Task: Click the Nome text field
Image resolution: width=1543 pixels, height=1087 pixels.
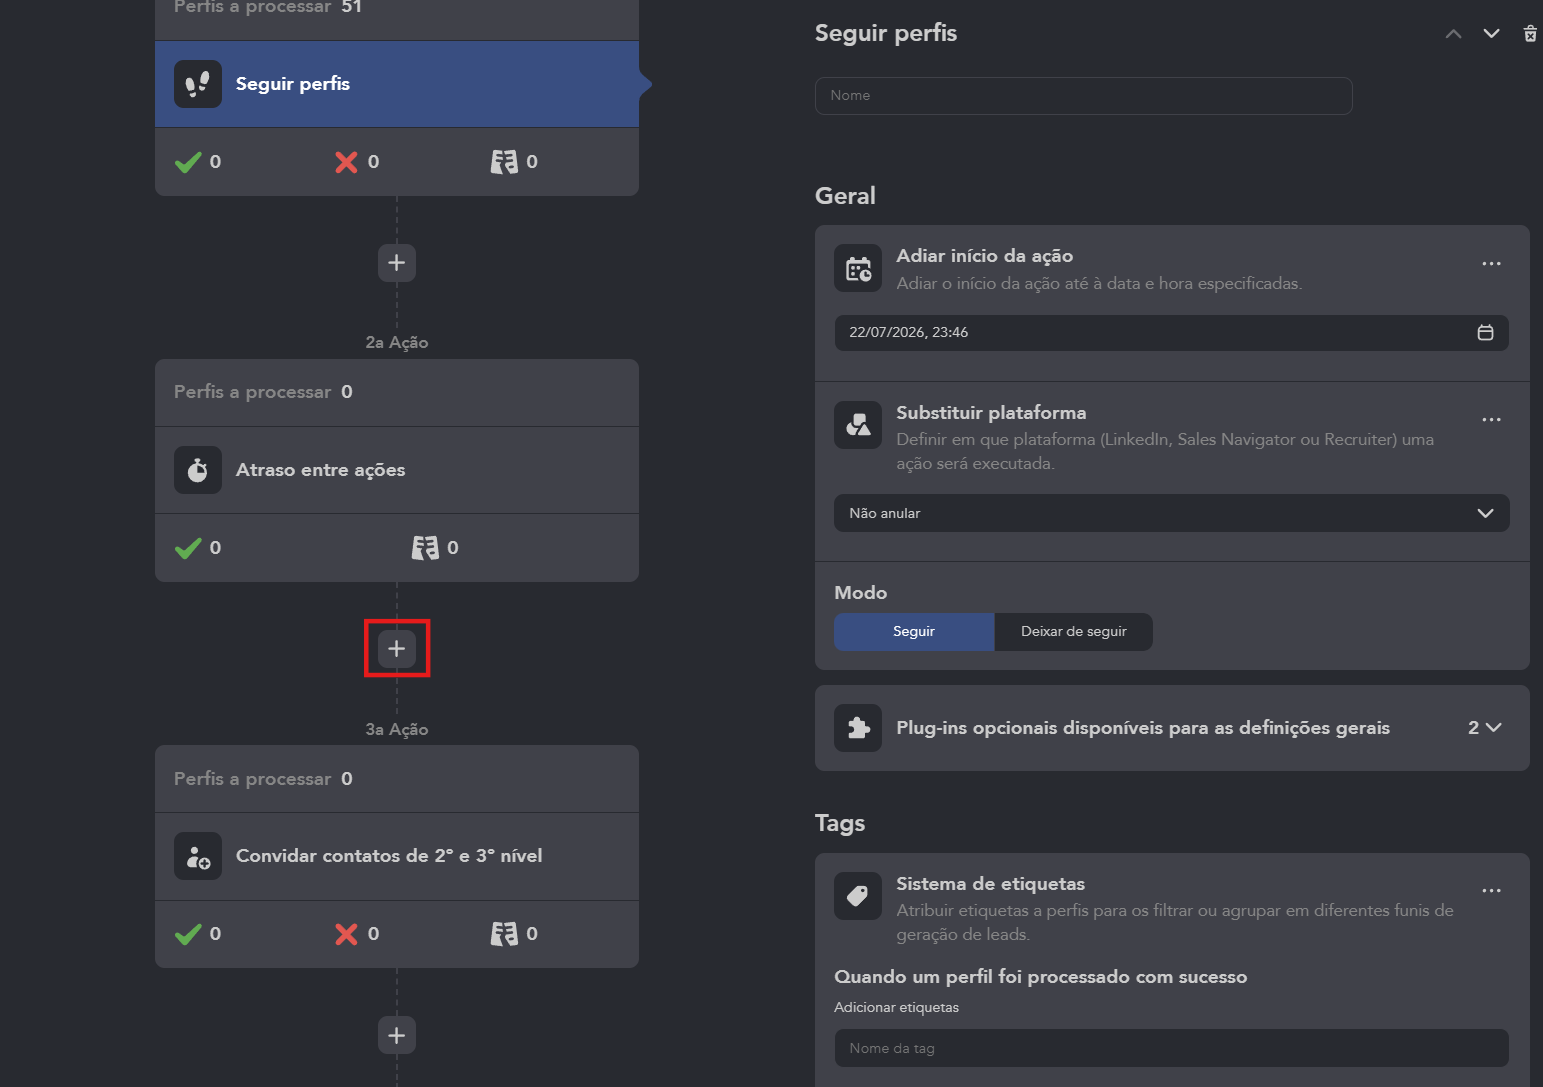Action: 1083,96
